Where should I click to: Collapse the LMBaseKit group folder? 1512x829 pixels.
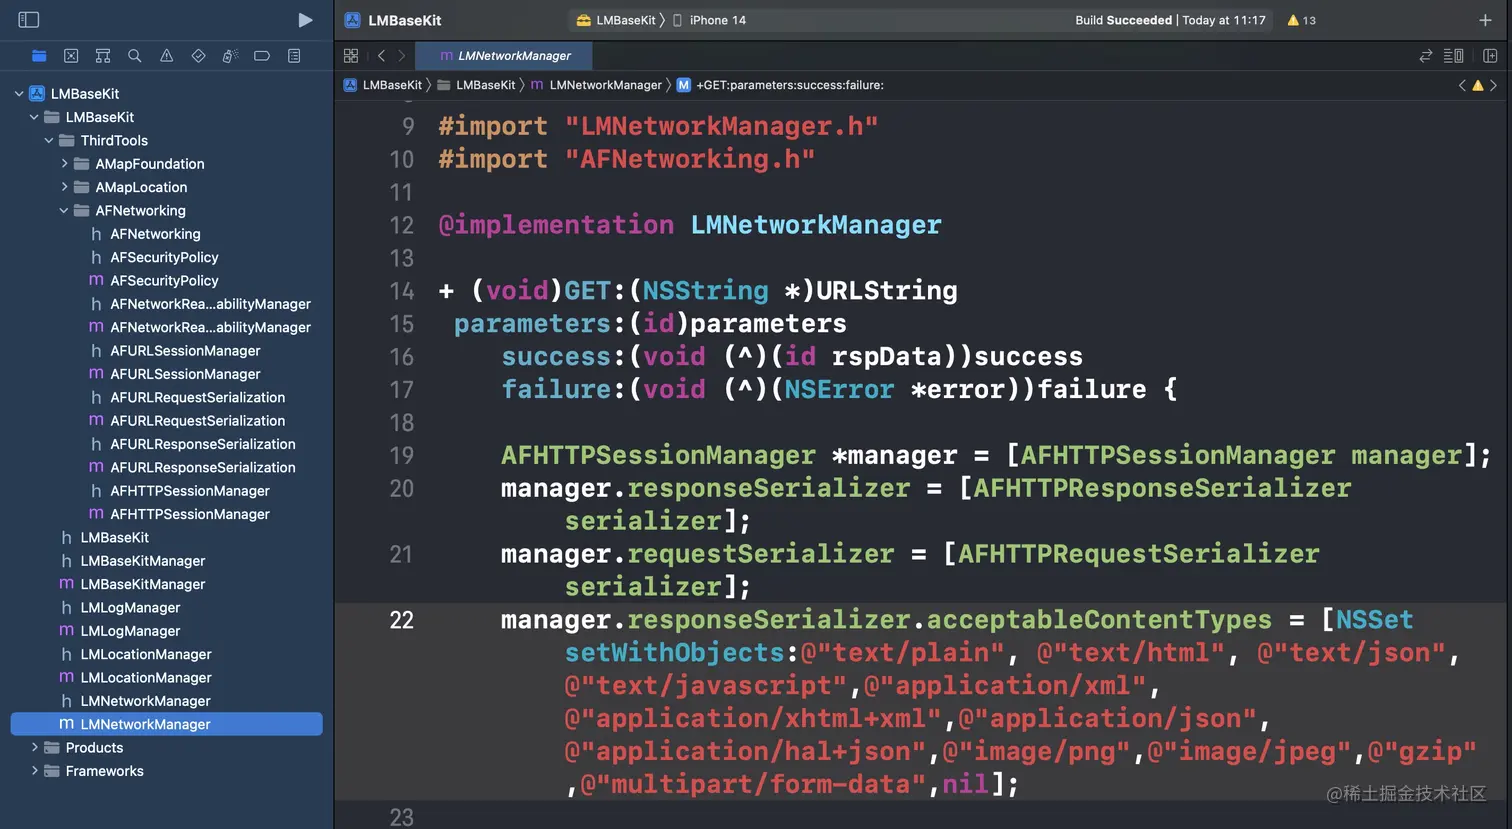(34, 117)
